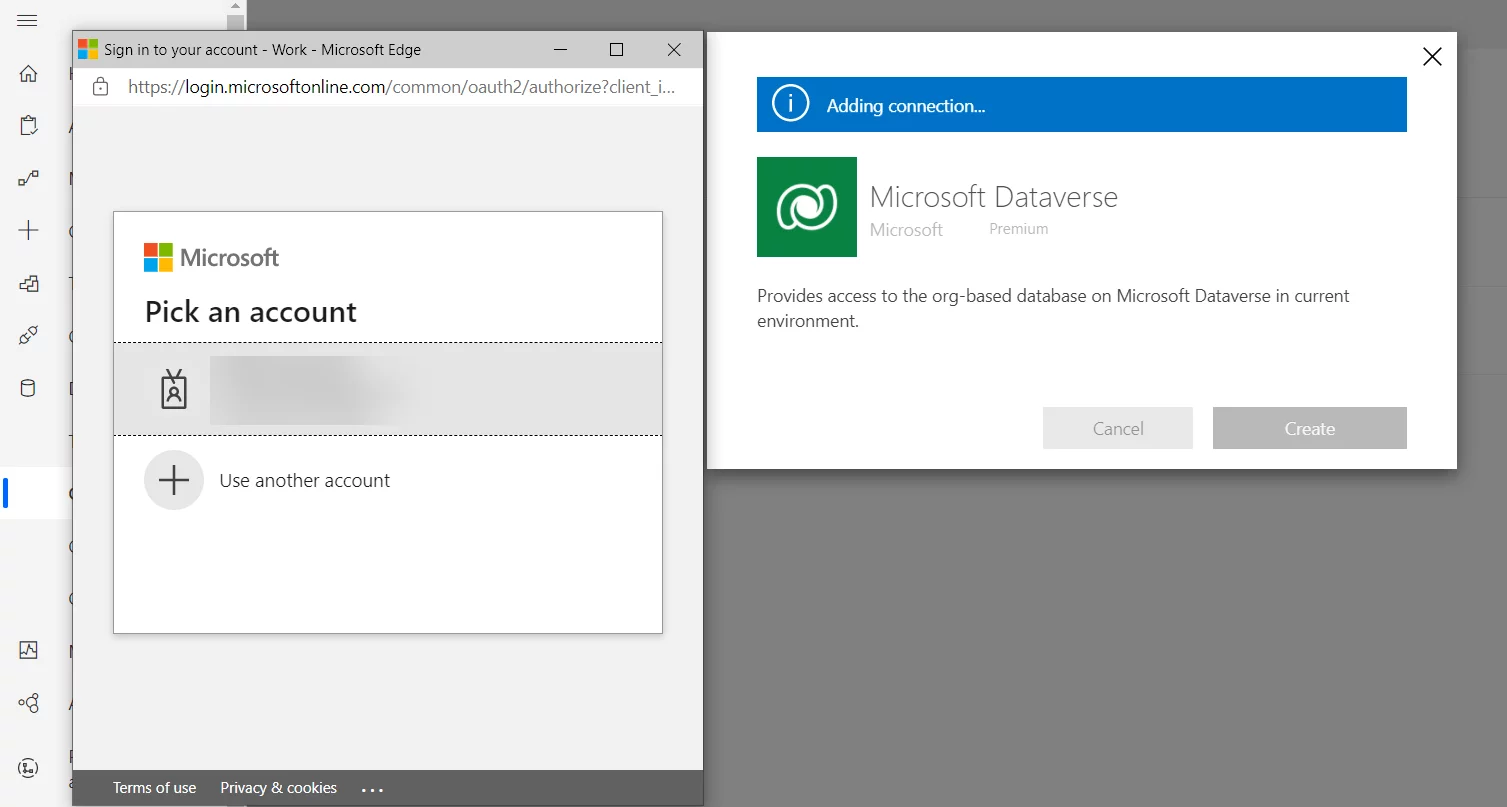Click the sidebar scrollbar up arrow
Image resolution: width=1507 pixels, height=807 pixels.
tap(235, 7)
